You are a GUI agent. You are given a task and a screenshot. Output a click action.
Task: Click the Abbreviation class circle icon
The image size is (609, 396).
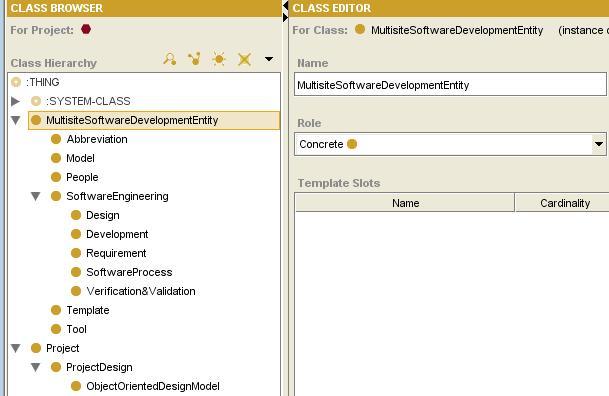[56, 139]
